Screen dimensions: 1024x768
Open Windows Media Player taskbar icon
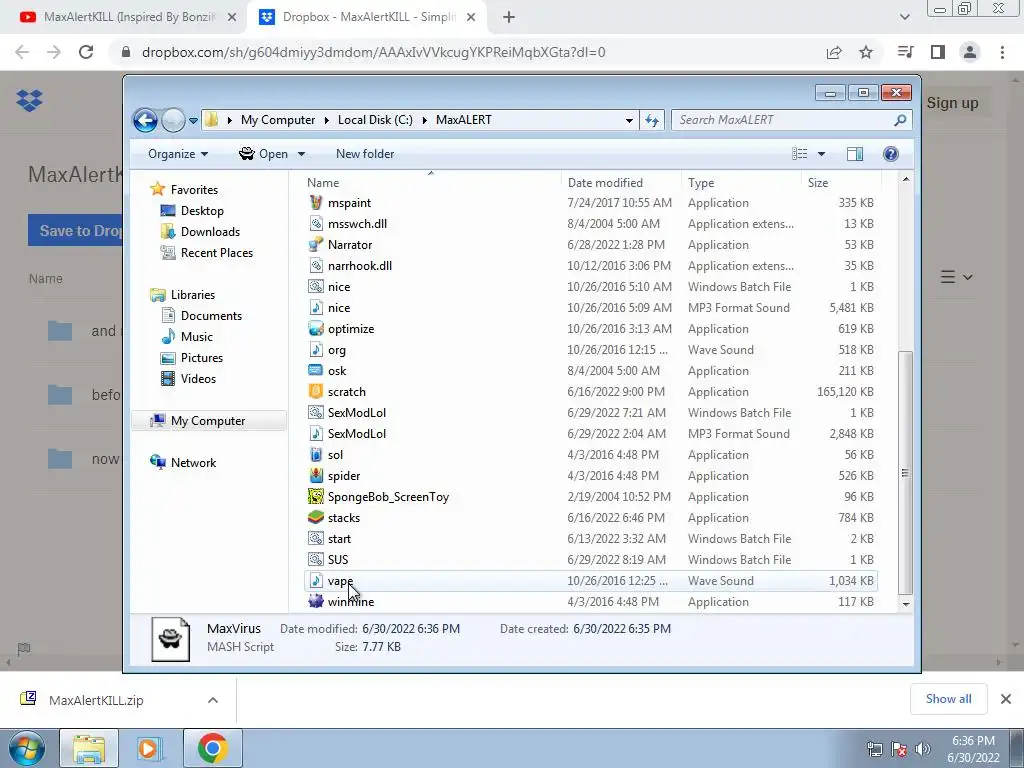pyautogui.click(x=150, y=748)
